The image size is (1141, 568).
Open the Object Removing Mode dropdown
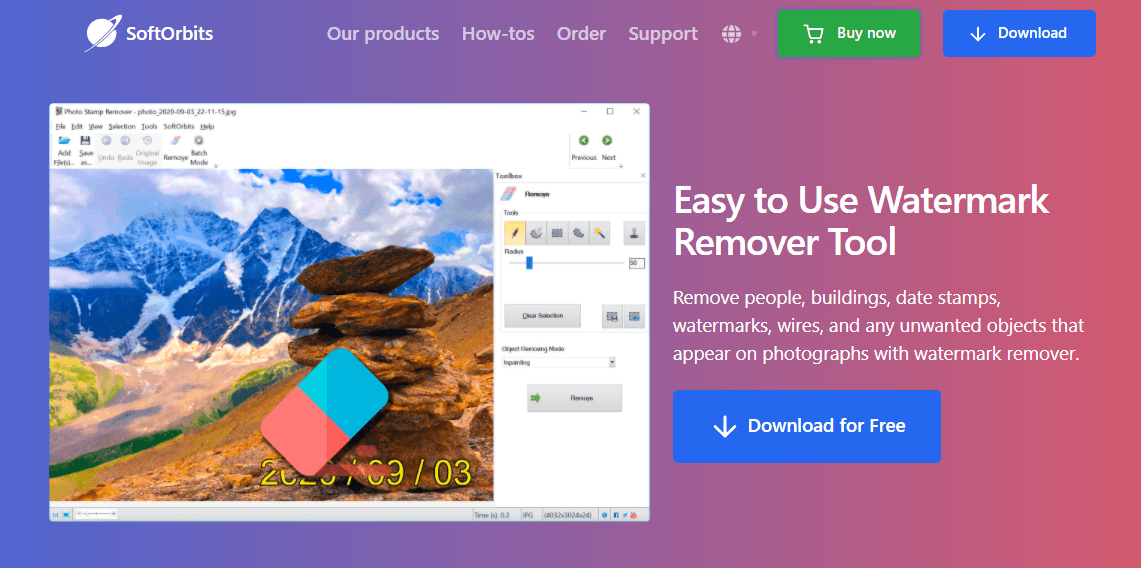tap(559, 362)
